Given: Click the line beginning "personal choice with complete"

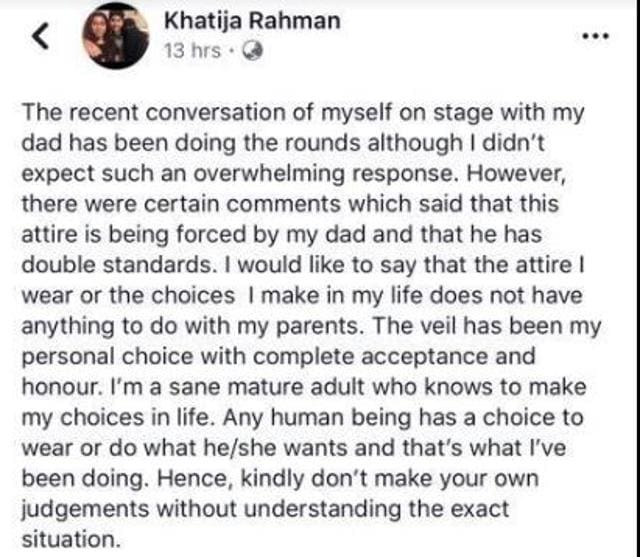Looking at the screenshot, I should (x=278, y=357).
